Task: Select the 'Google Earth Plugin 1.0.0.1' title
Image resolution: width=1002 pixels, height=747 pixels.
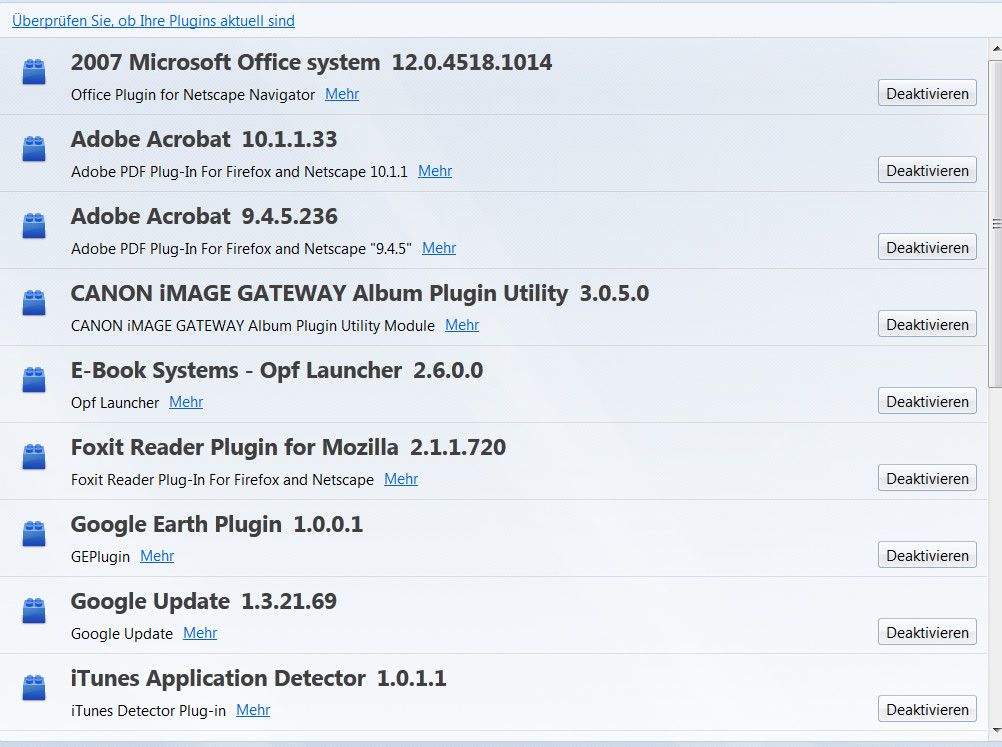Action: 217,524
